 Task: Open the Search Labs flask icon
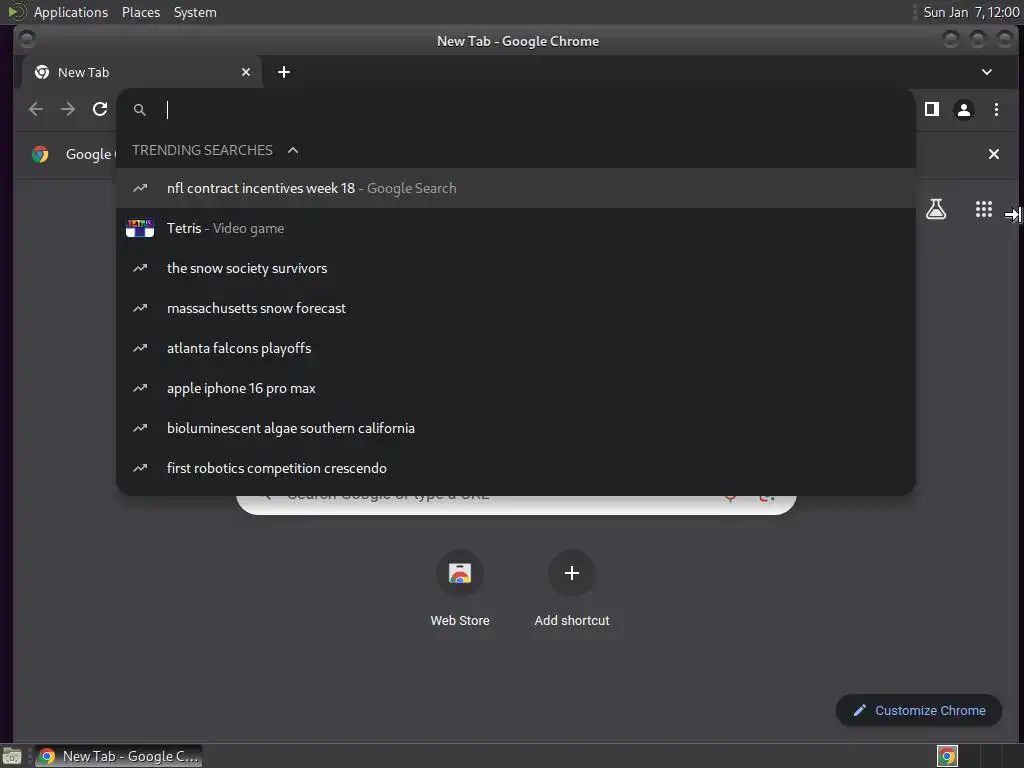[x=936, y=209]
